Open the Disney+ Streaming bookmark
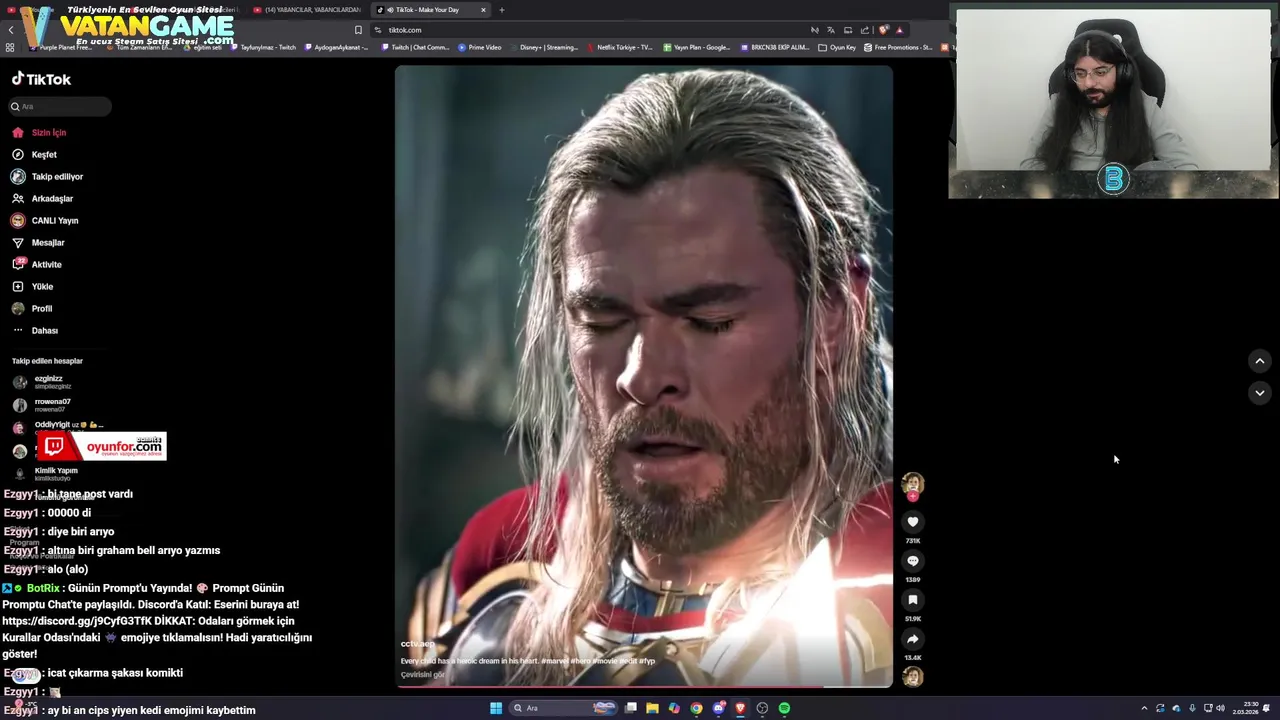 [x=544, y=47]
